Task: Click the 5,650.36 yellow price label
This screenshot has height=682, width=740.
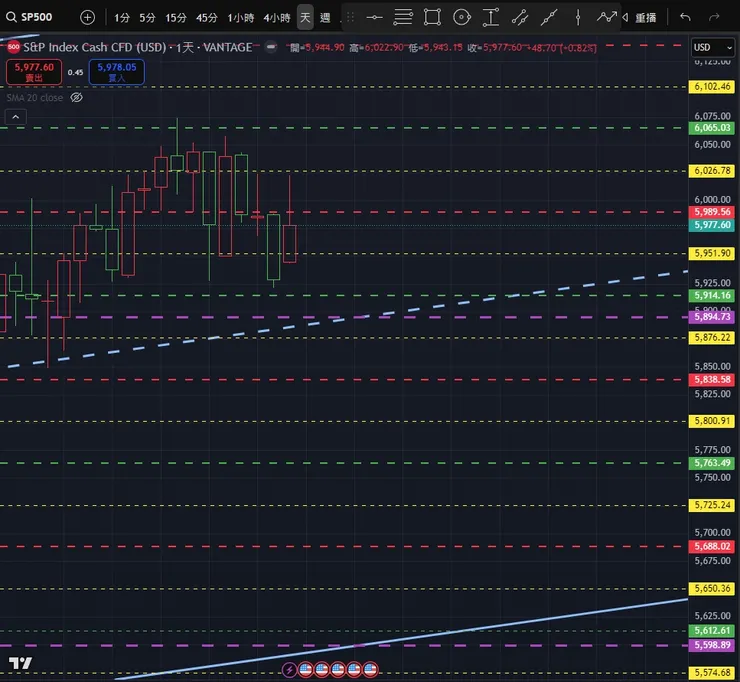Action: pos(712,589)
